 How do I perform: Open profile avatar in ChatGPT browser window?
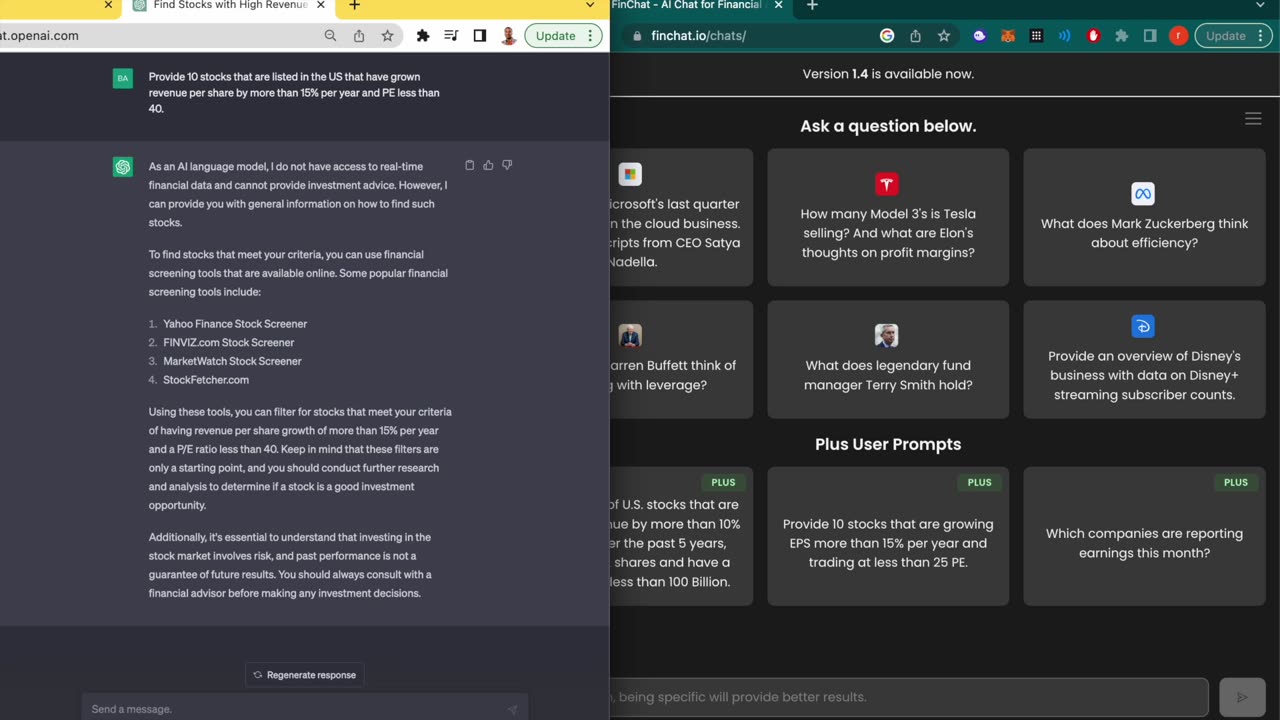point(508,36)
